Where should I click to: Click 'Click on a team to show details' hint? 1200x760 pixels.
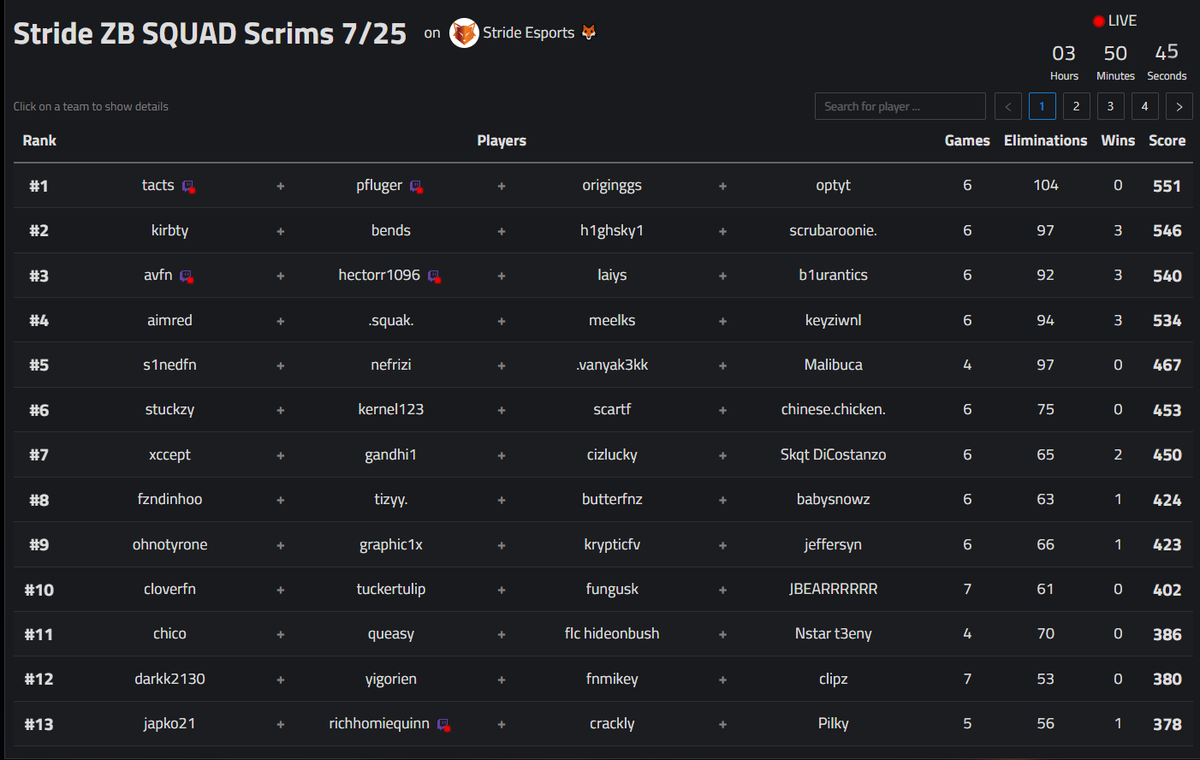pyautogui.click(x=91, y=106)
